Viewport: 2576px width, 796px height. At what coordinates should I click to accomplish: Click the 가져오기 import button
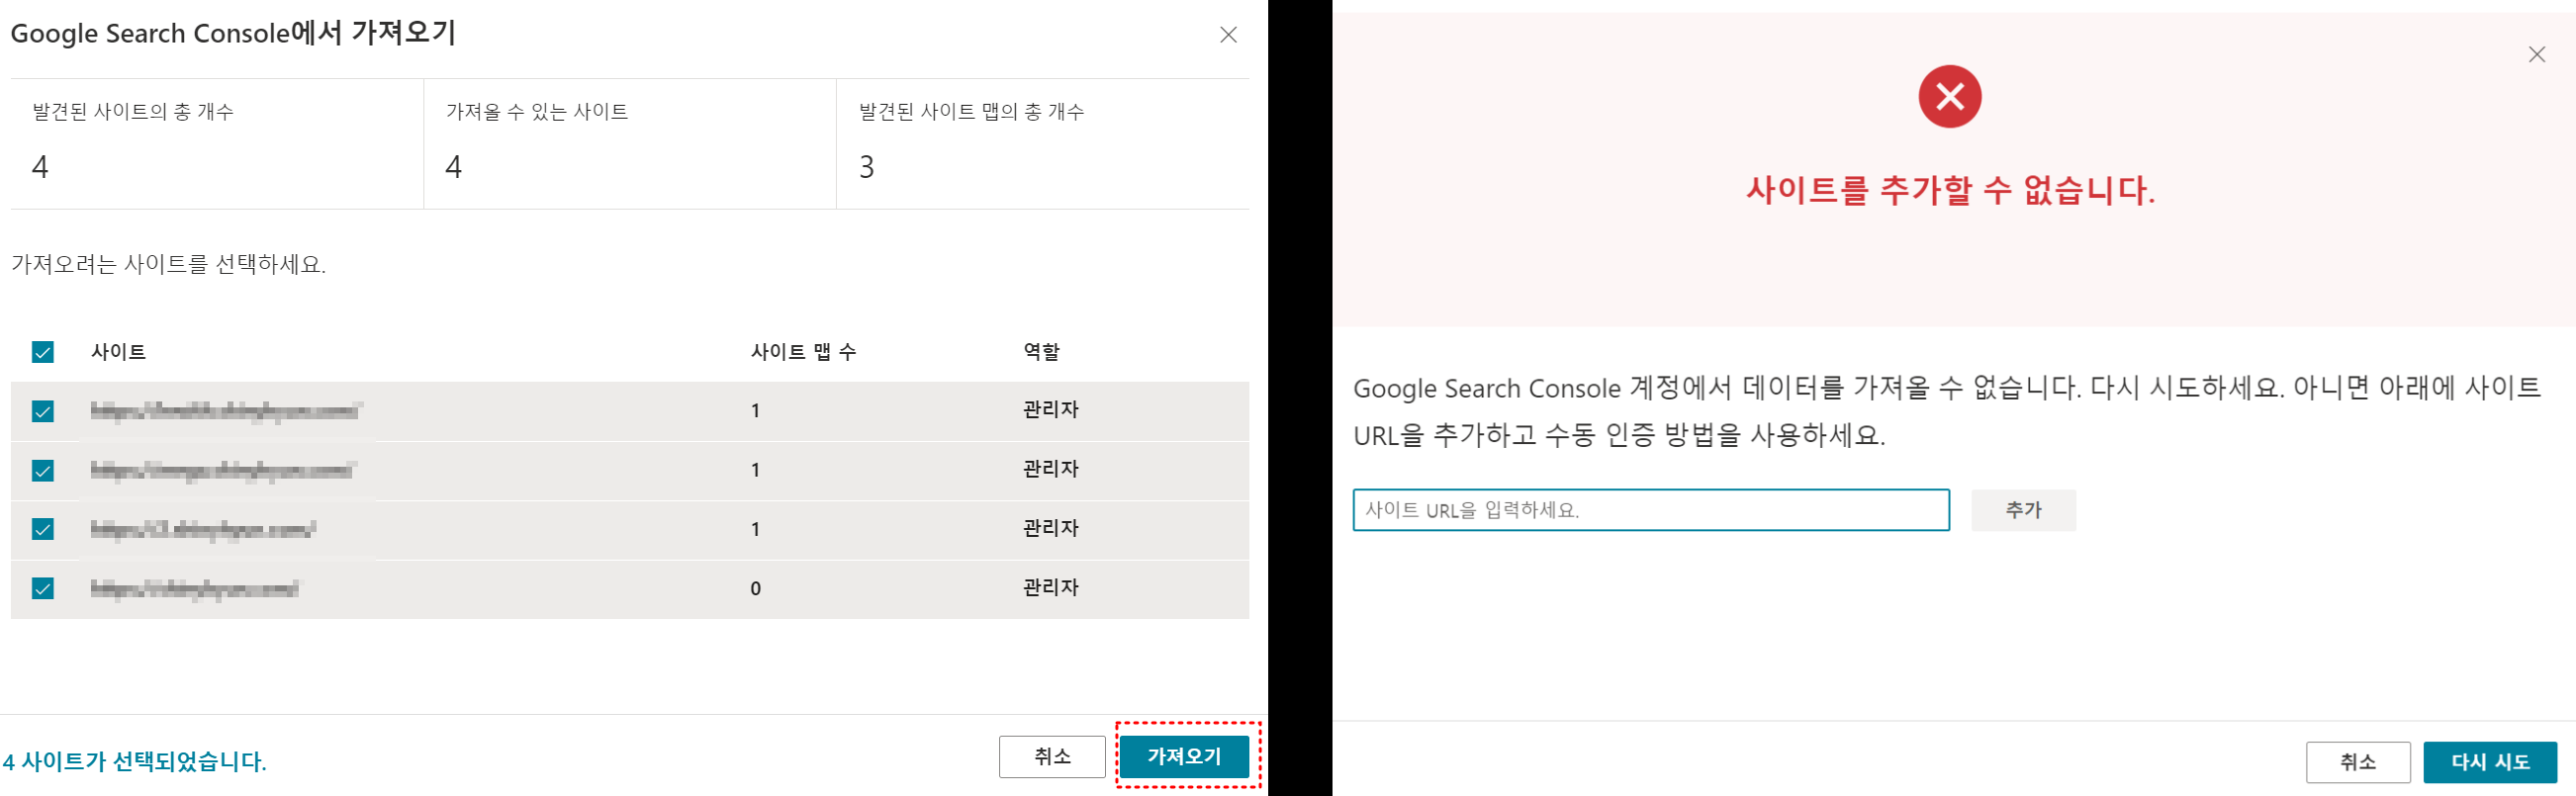click(1184, 756)
